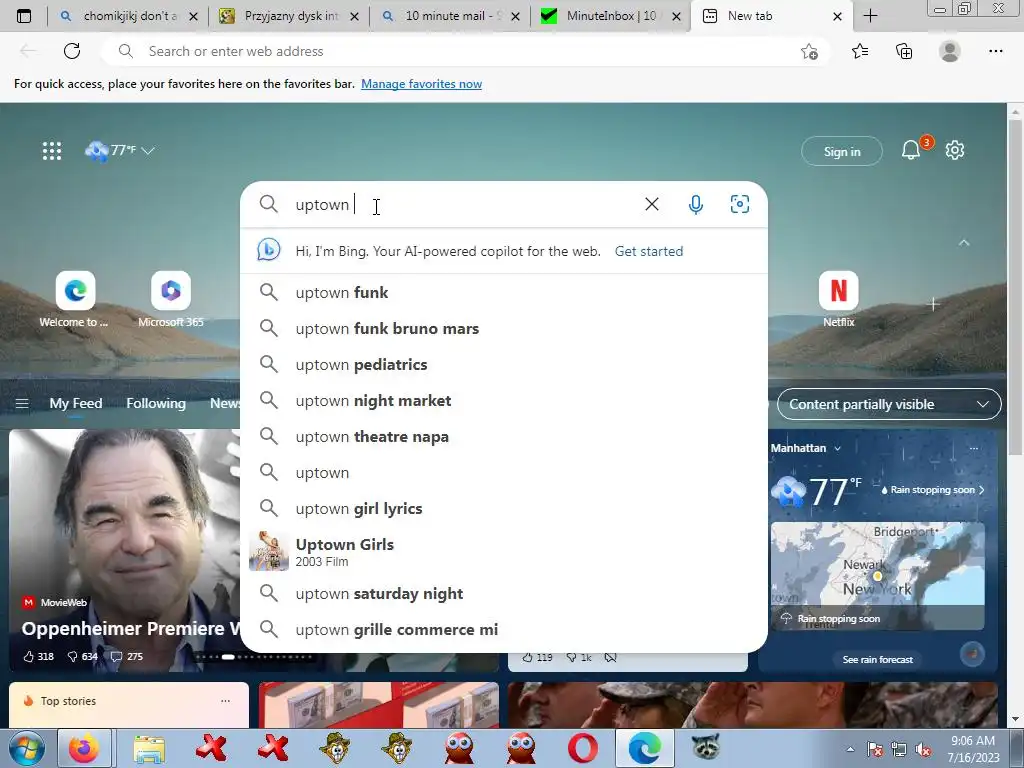Open Top stories more options ellipsis

(x=225, y=701)
